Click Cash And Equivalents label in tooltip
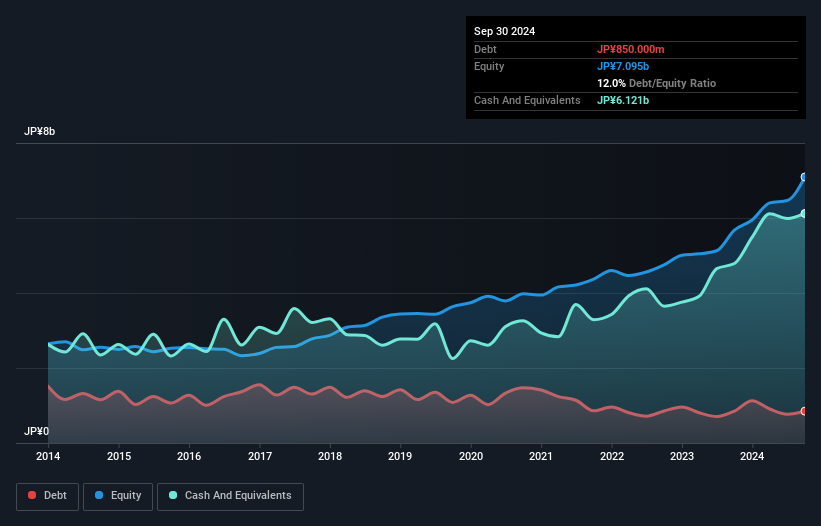Image resolution: width=821 pixels, height=526 pixels. coord(527,100)
